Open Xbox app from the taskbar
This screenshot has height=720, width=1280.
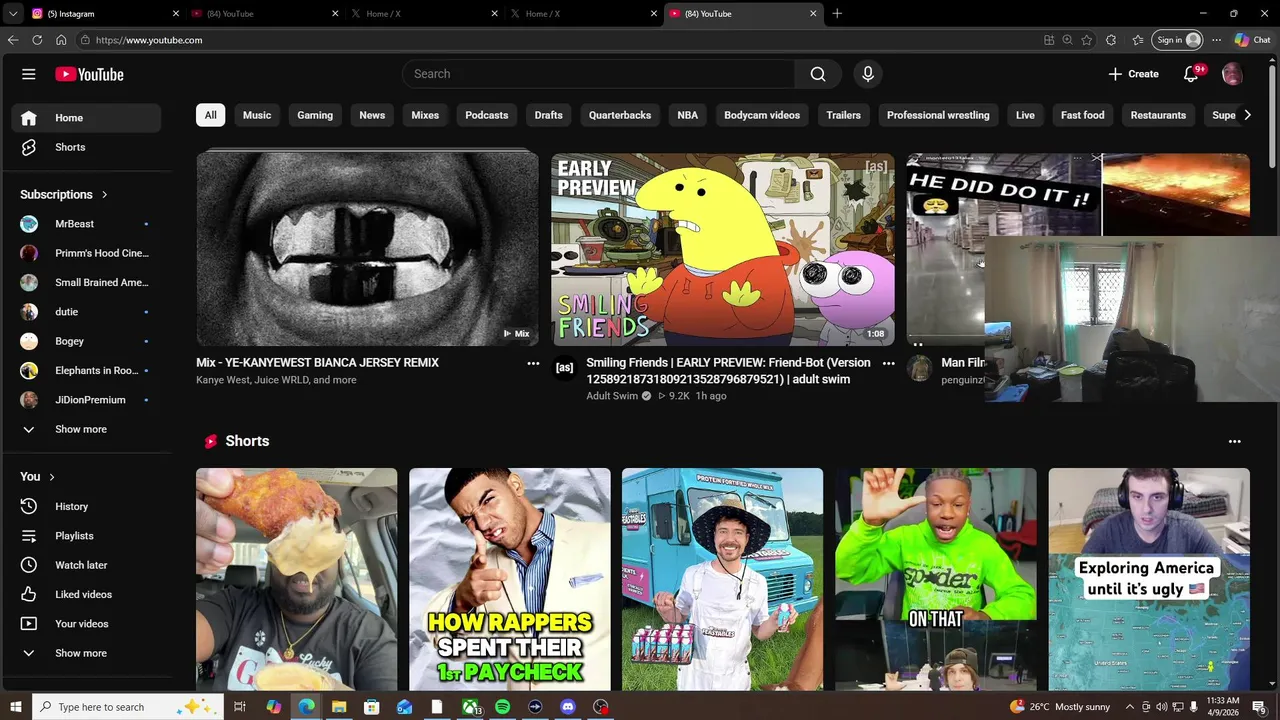click(470, 707)
